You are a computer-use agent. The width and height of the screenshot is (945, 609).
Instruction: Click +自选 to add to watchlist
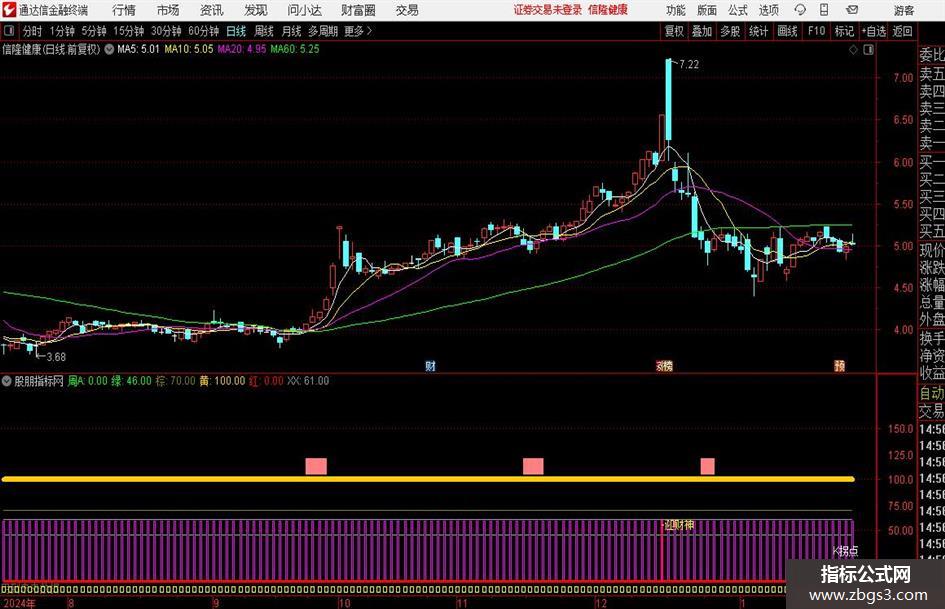point(874,31)
